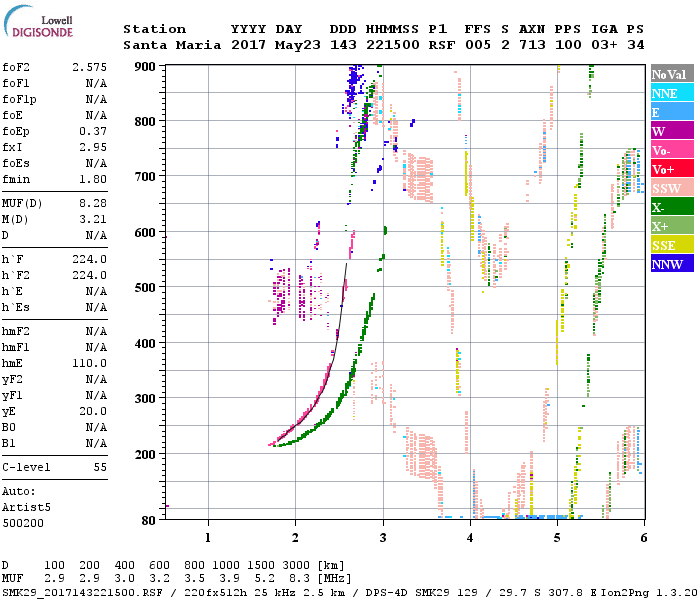Click the 80 km height axis label

(x=149, y=521)
